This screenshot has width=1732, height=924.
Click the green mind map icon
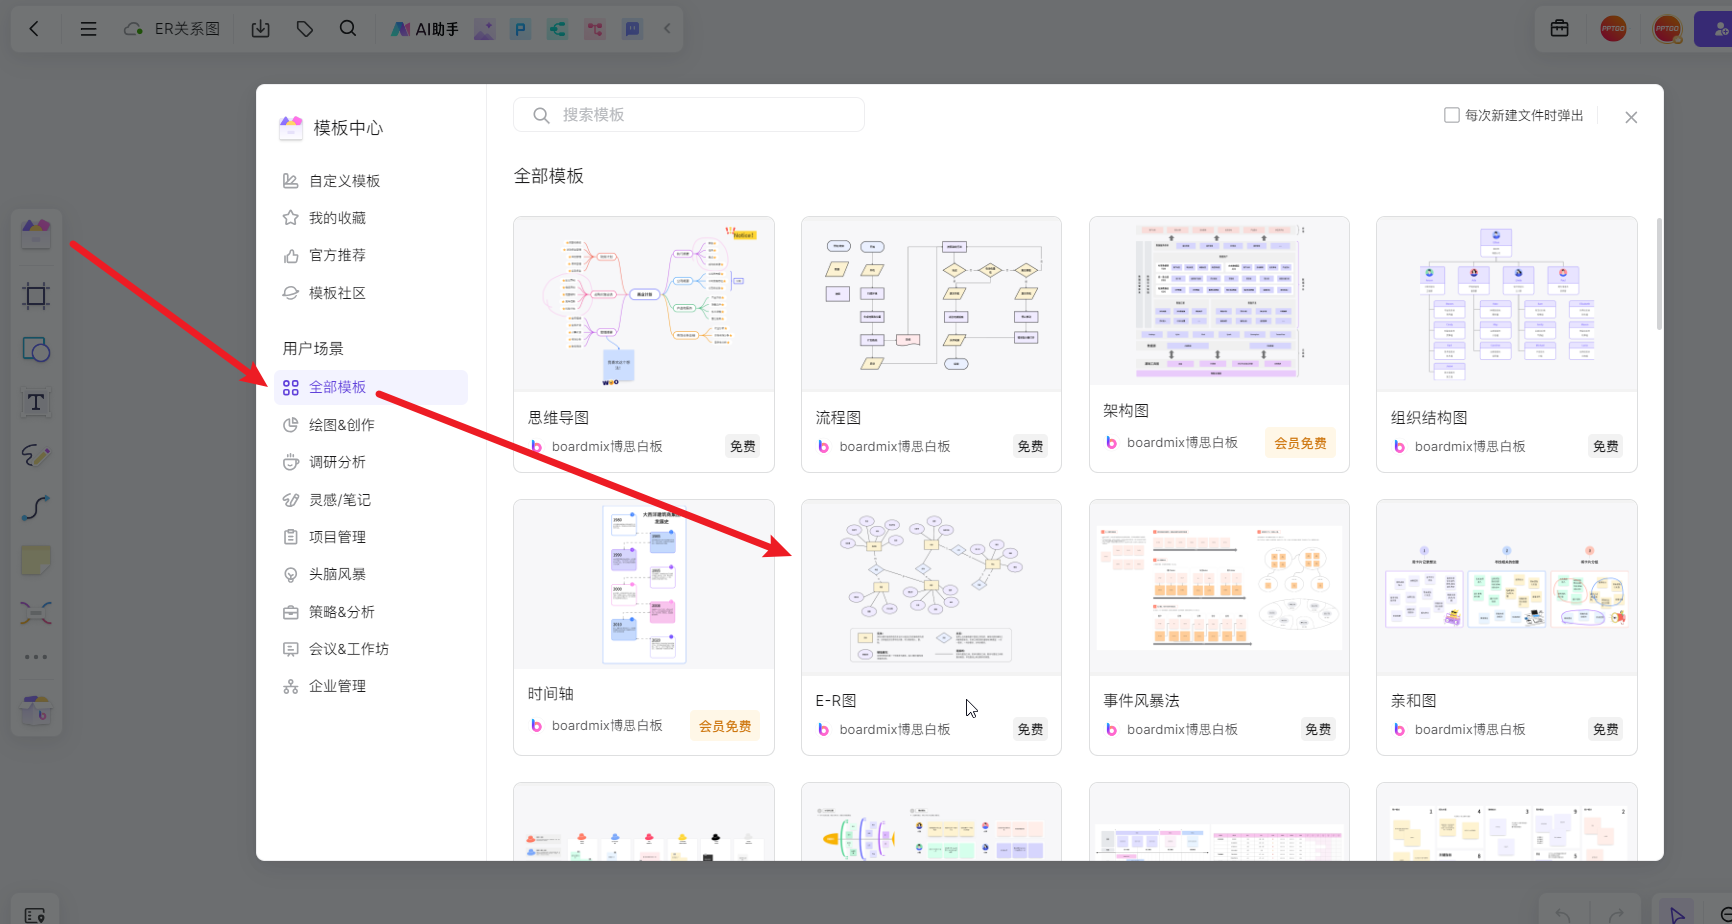click(557, 29)
